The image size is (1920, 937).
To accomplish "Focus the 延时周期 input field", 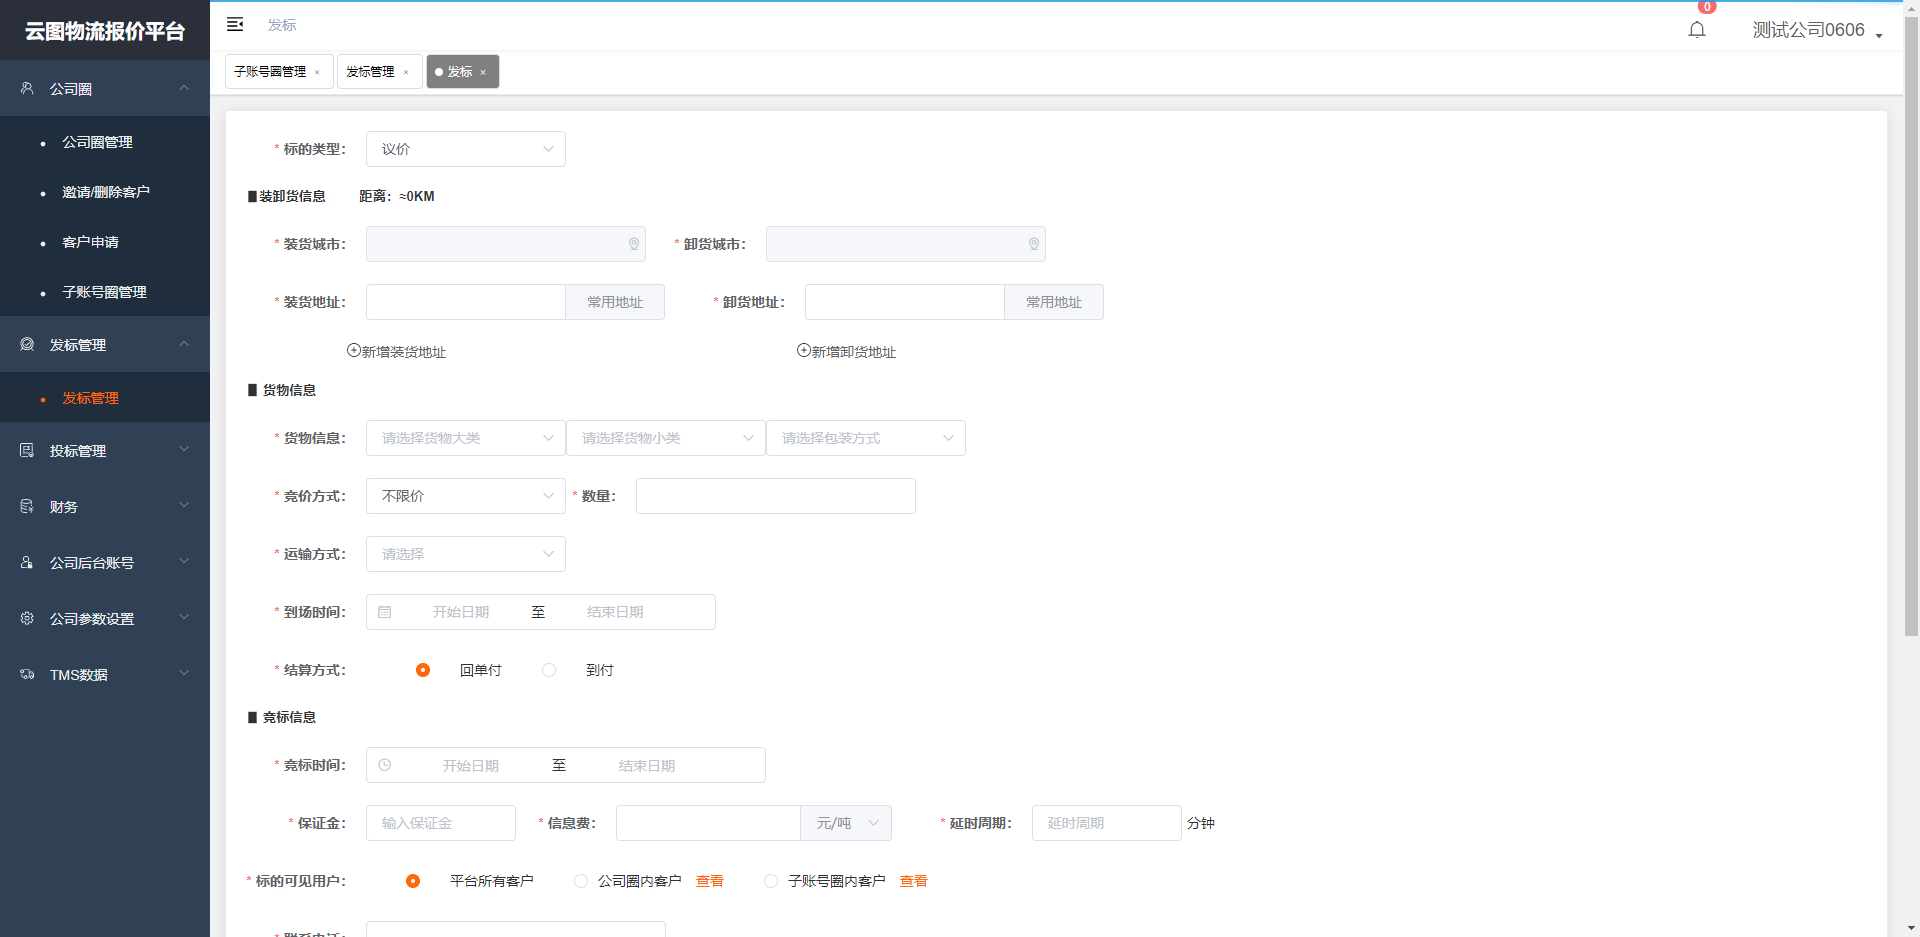I will (1107, 823).
